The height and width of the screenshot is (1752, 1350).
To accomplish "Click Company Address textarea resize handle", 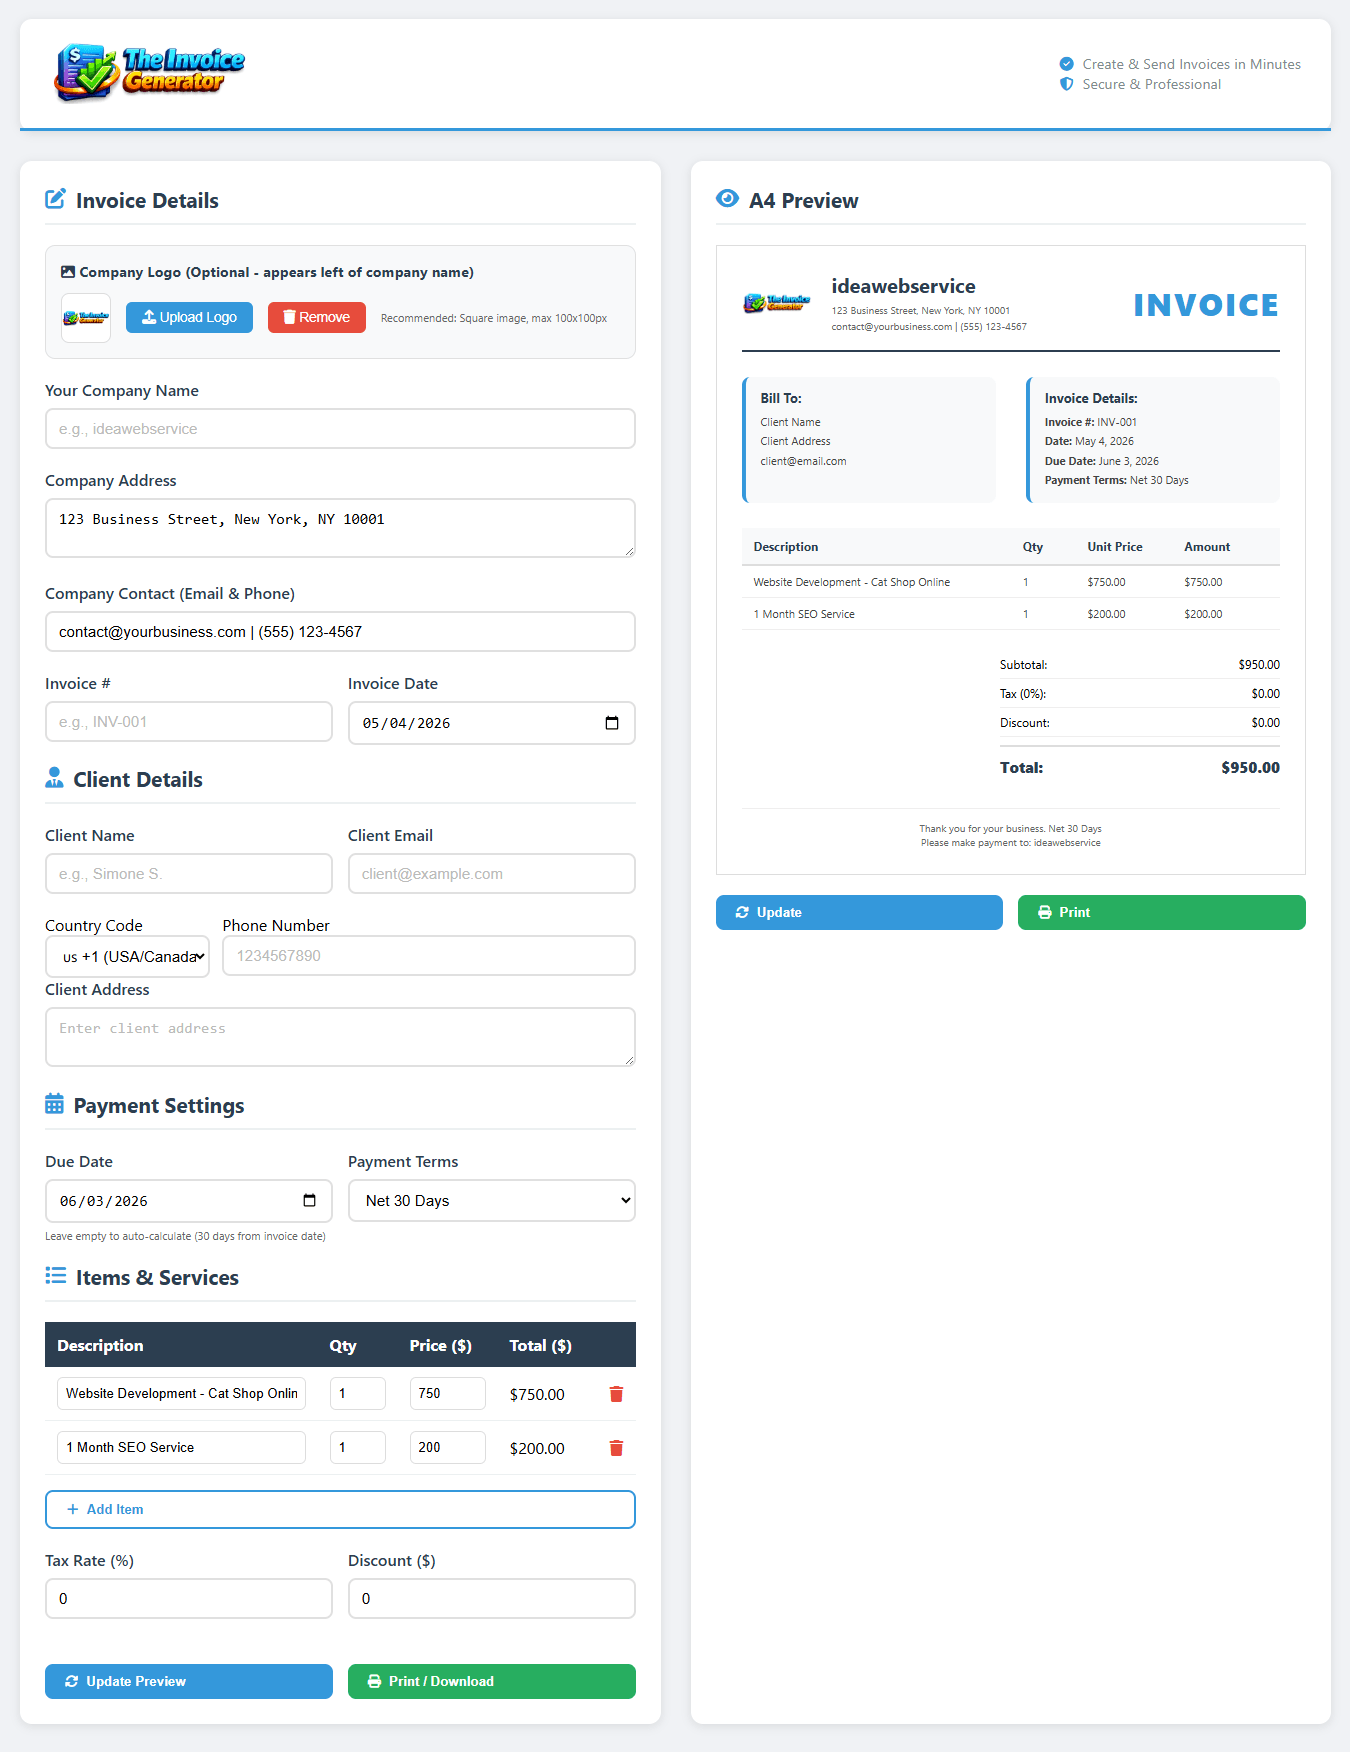I will 629,551.
